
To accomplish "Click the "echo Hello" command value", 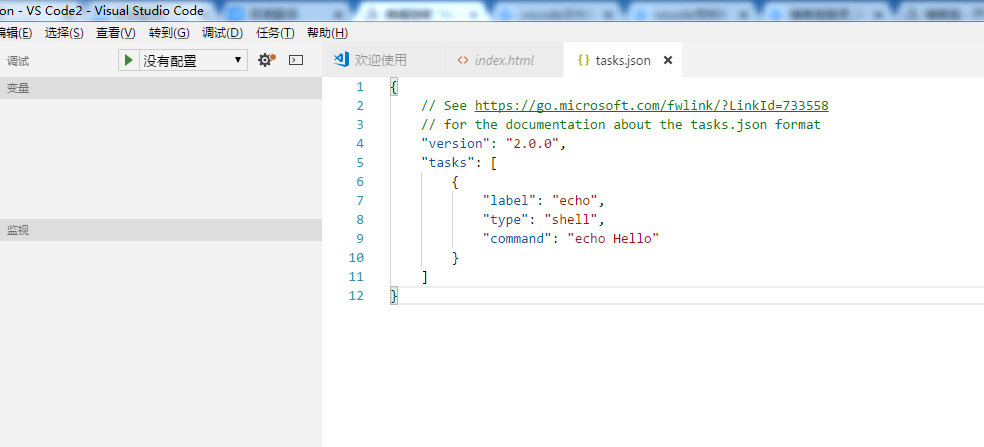I will [x=613, y=239].
